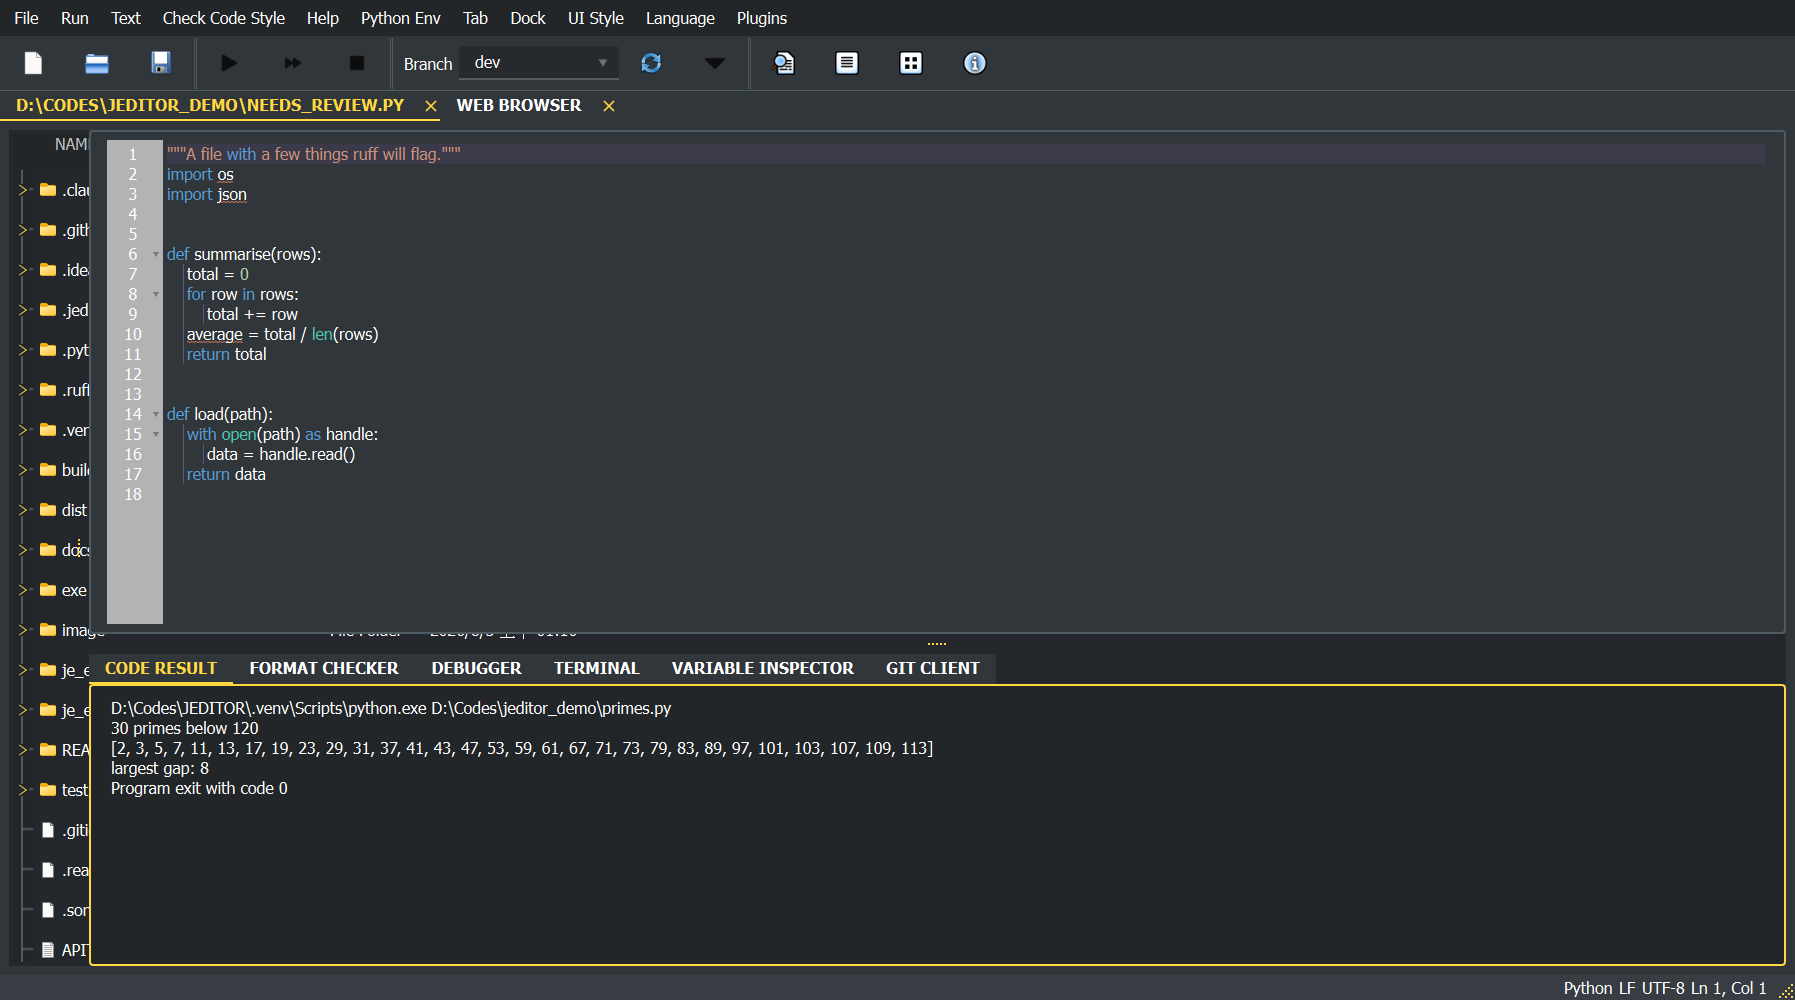Expand the .venv folder in file tree
This screenshot has height=1000, width=1795.
pos(23,430)
